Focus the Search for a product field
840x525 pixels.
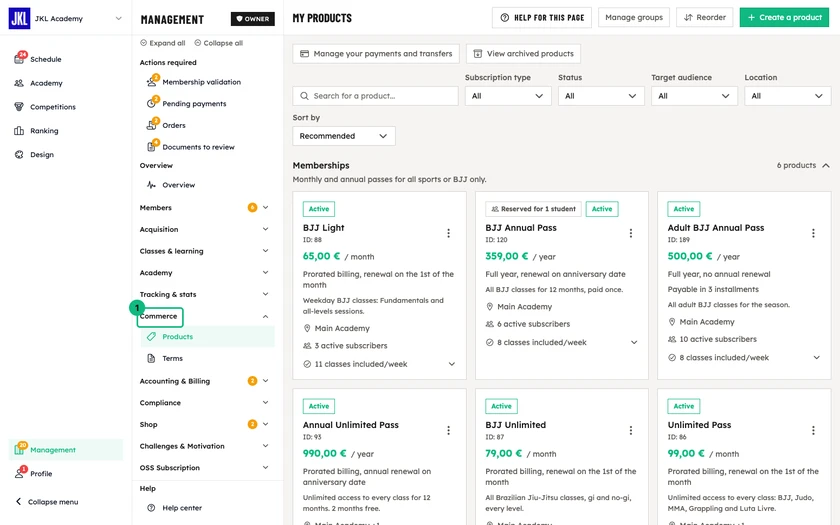(x=376, y=96)
